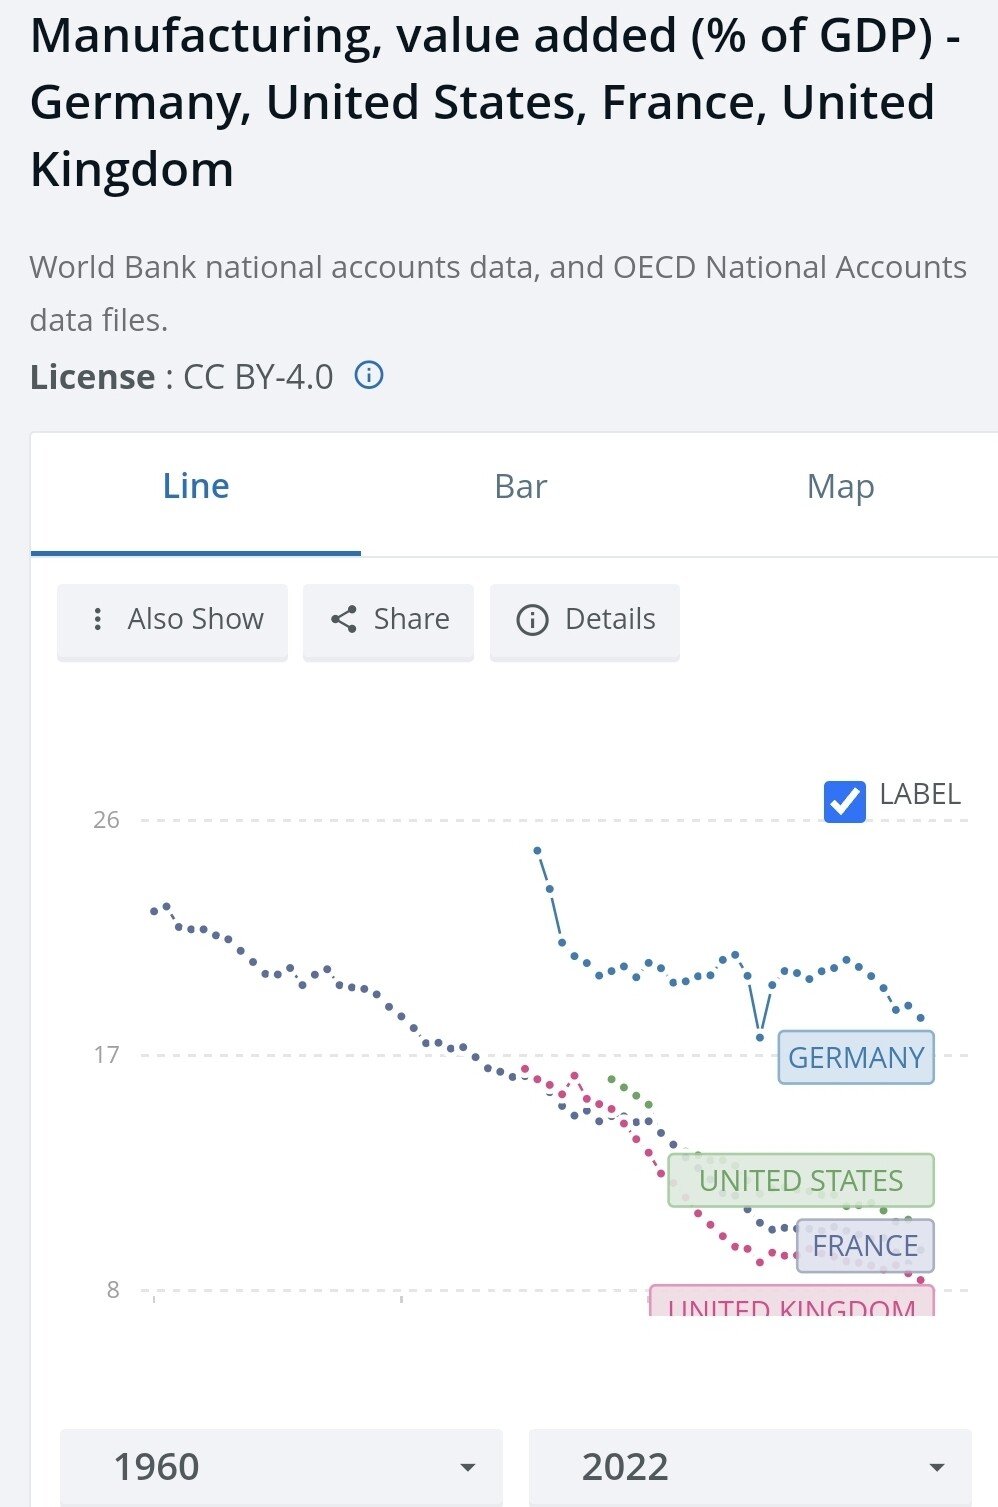Click the UNITED KINGDOM series label

tap(789, 1306)
